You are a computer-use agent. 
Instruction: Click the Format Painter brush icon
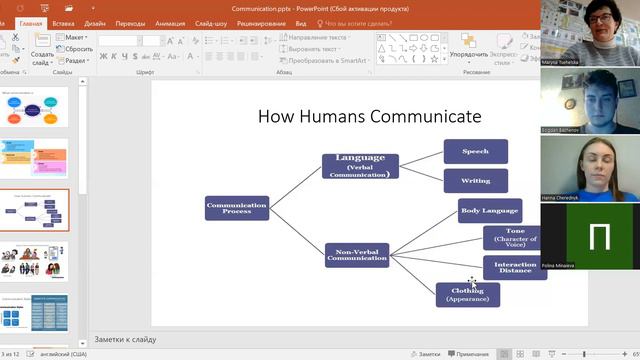pyautogui.click(x=16, y=60)
